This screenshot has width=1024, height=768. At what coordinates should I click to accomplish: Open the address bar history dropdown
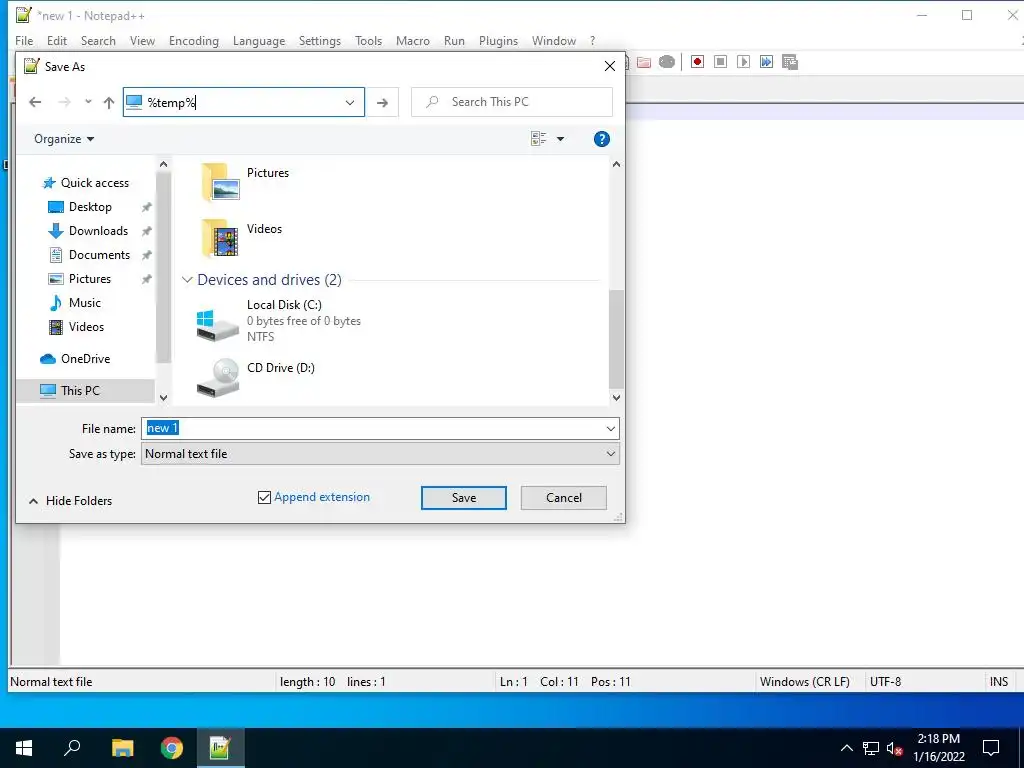coord(350,103)
